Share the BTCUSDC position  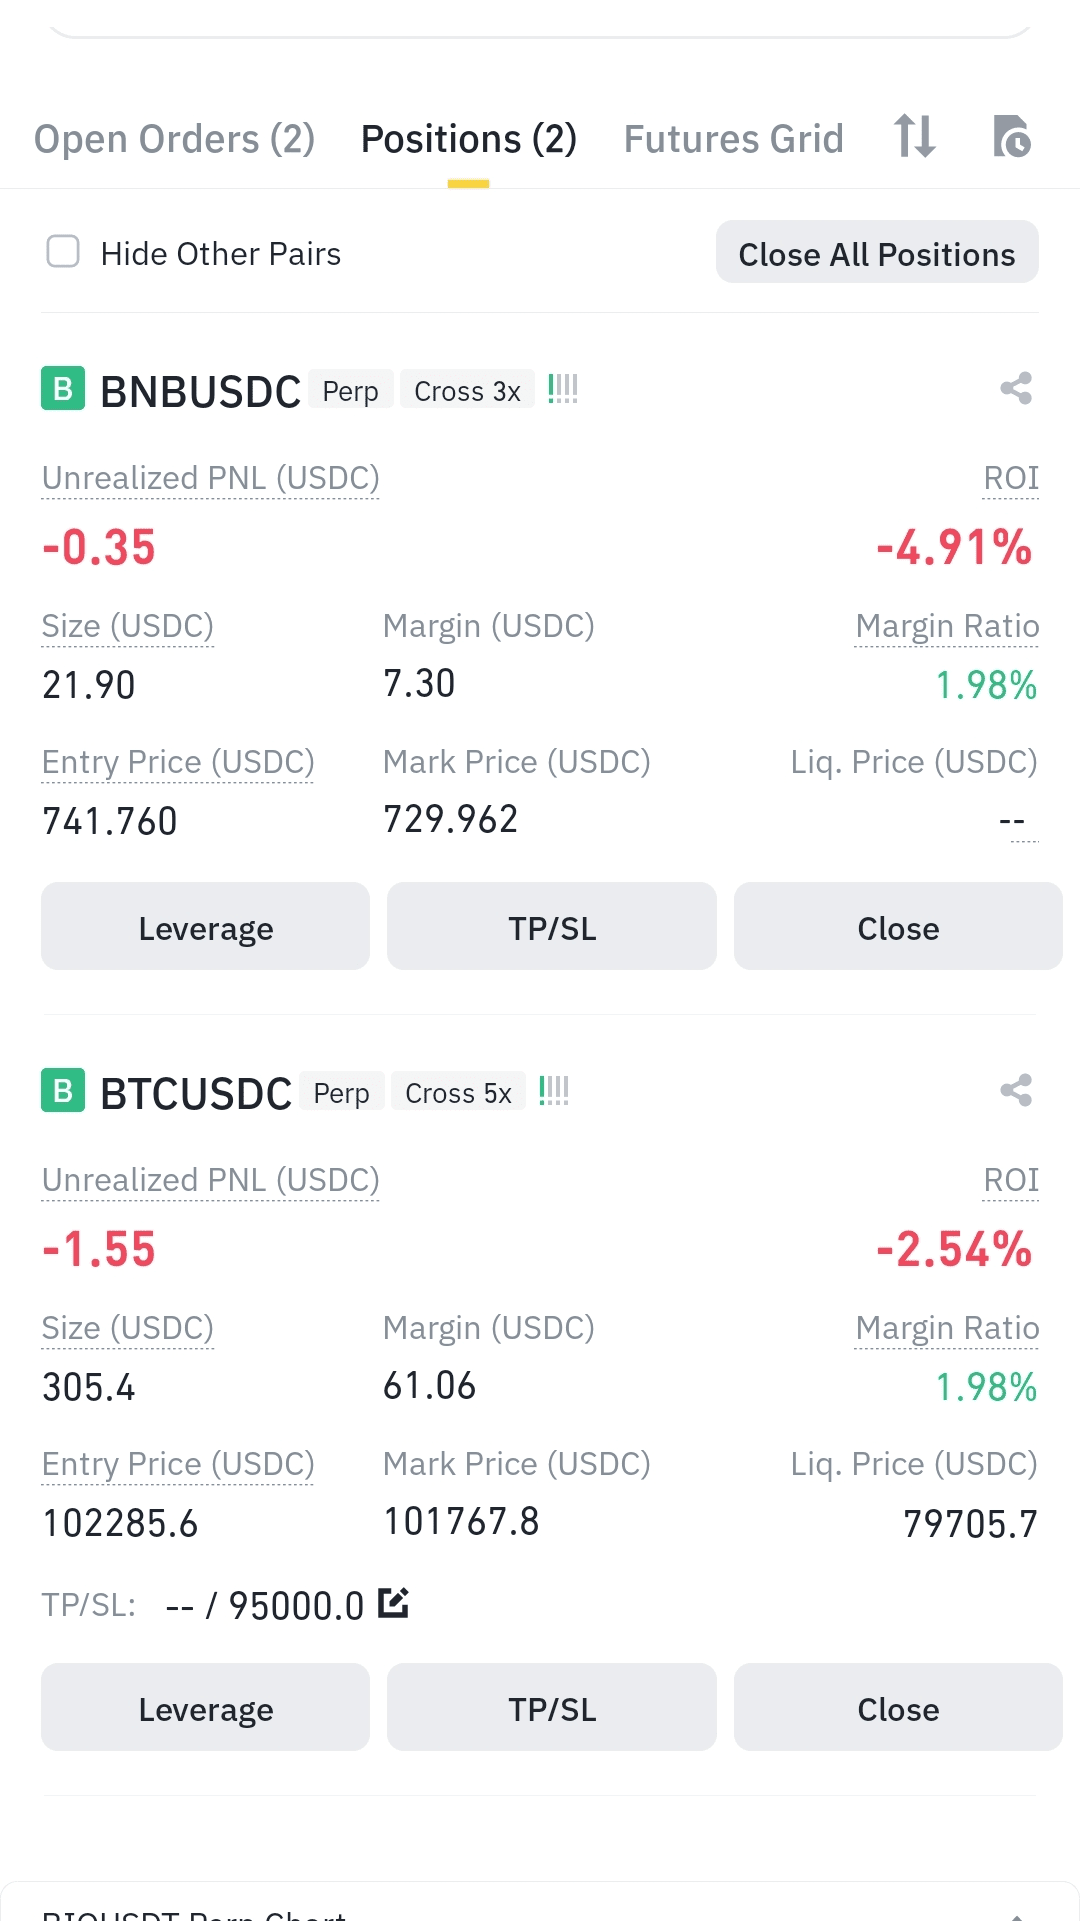1016,1090
